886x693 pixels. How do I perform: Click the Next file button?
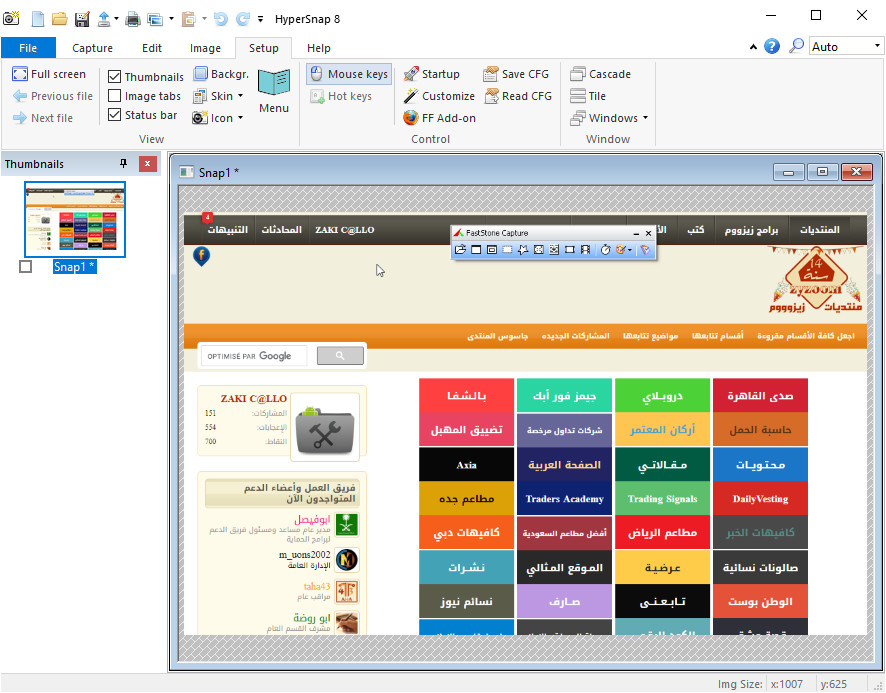point(43,118)
